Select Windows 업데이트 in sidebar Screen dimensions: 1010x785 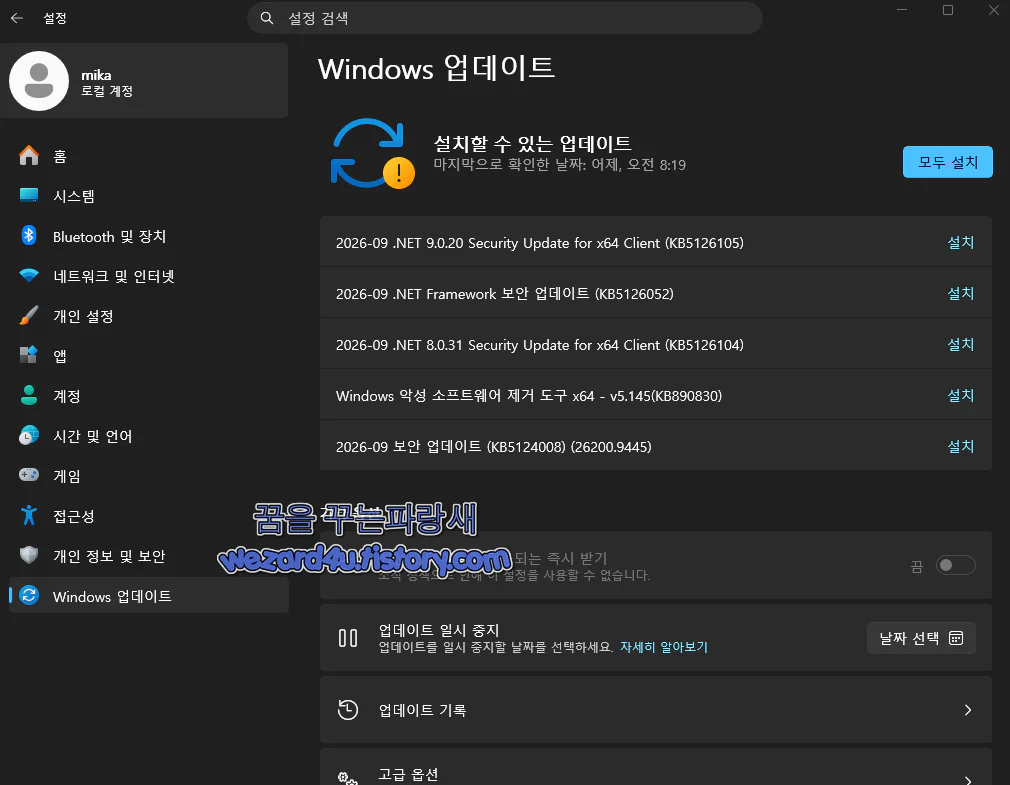[x=149, y=596]
